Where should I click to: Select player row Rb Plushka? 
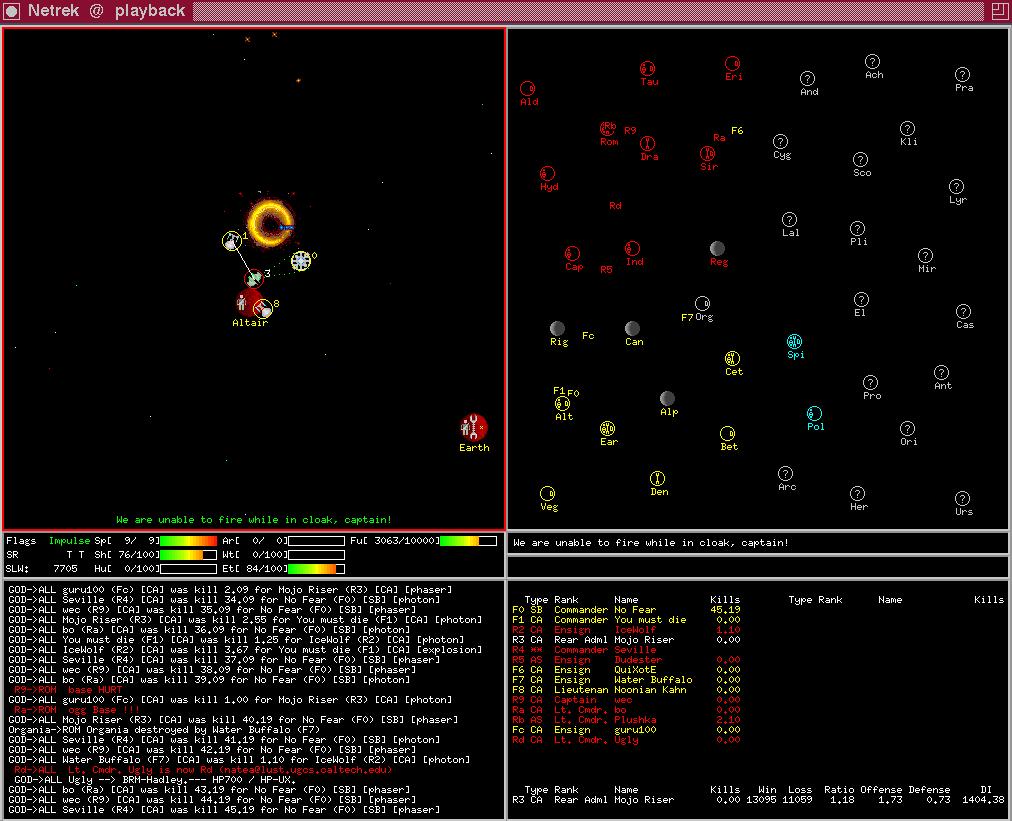(626, 720)
